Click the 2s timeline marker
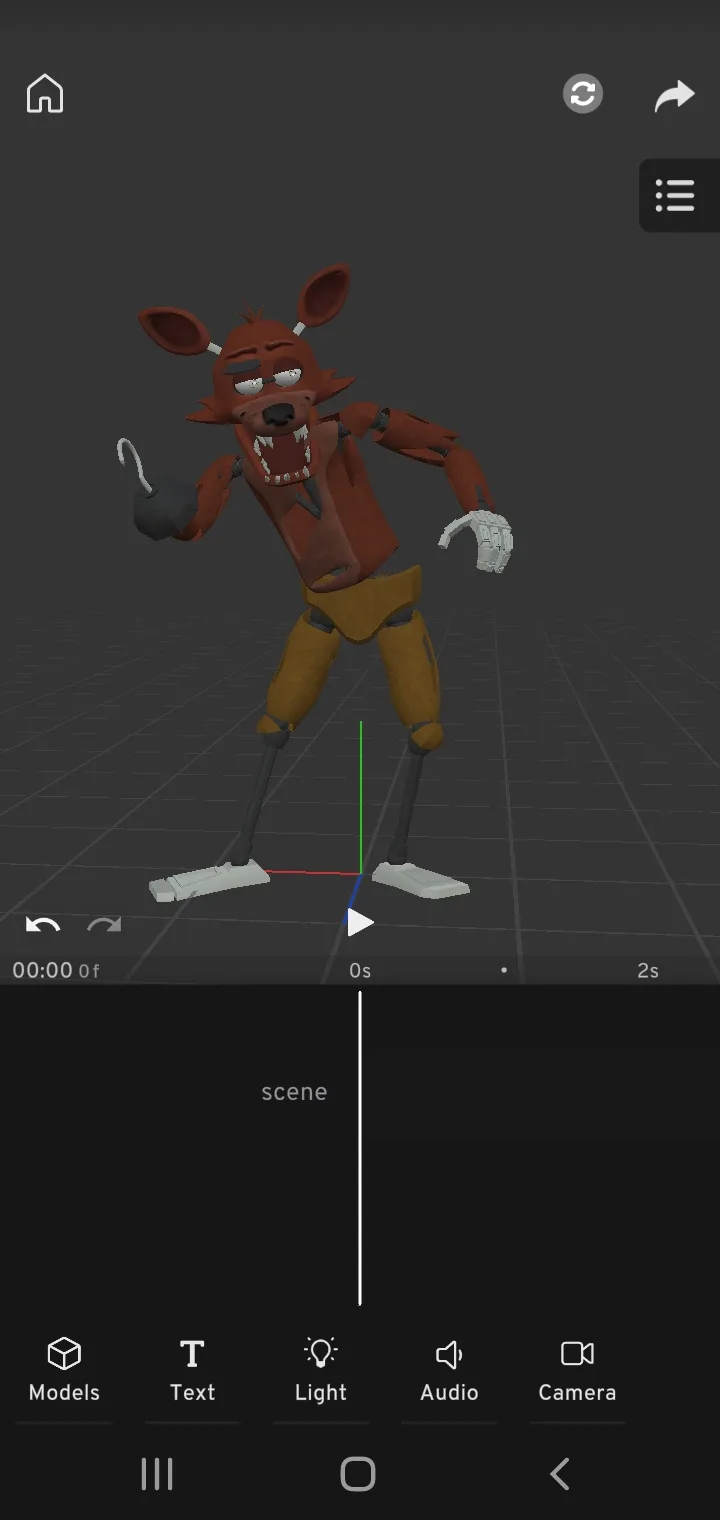 648,971
